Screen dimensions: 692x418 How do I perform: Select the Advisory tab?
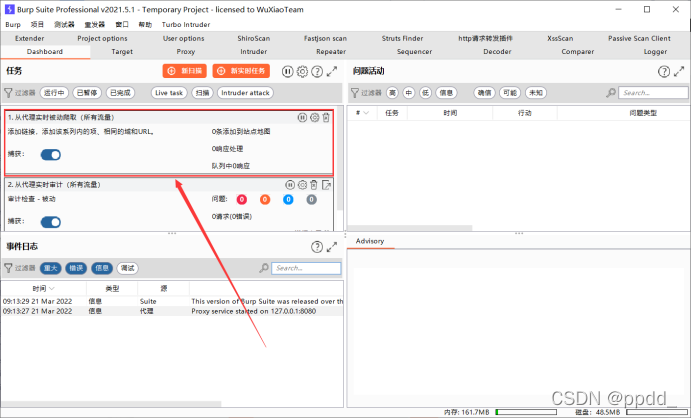tap(370, 241)
